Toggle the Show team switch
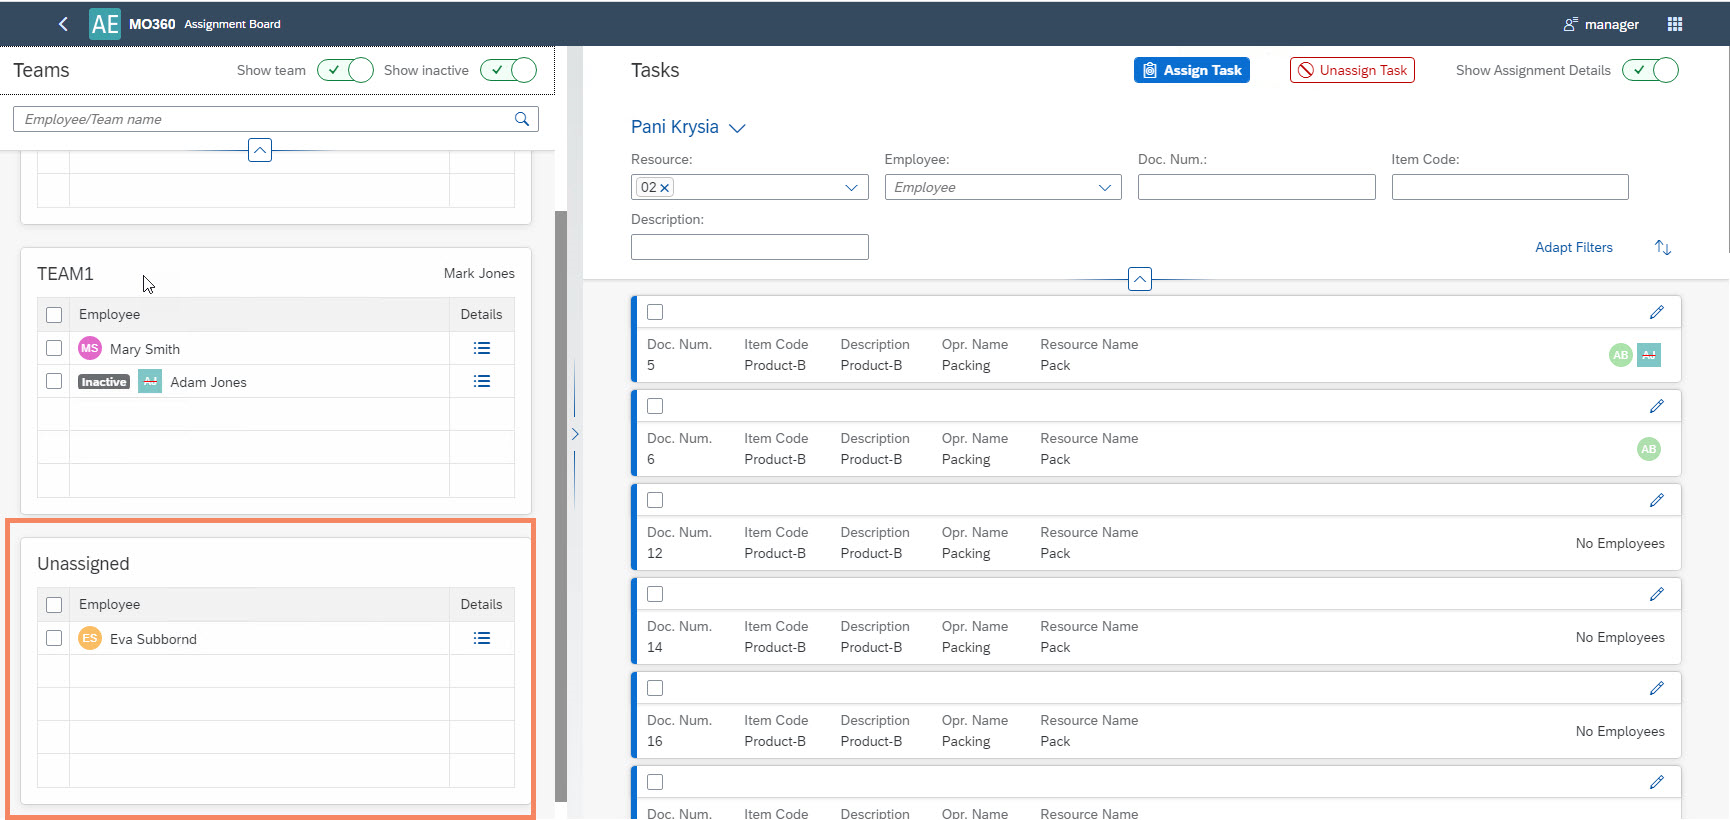1730x820 pixels. click(x=345, y=70)
